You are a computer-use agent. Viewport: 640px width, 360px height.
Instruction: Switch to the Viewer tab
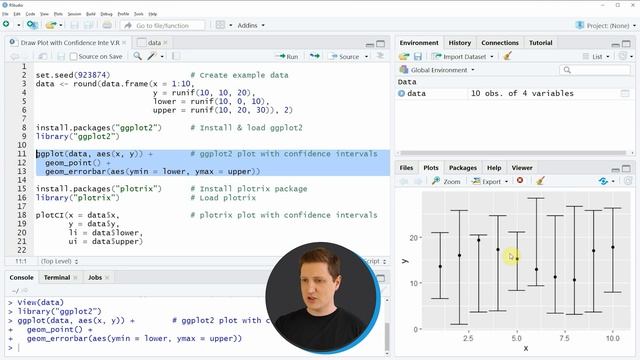coord(522,167)
